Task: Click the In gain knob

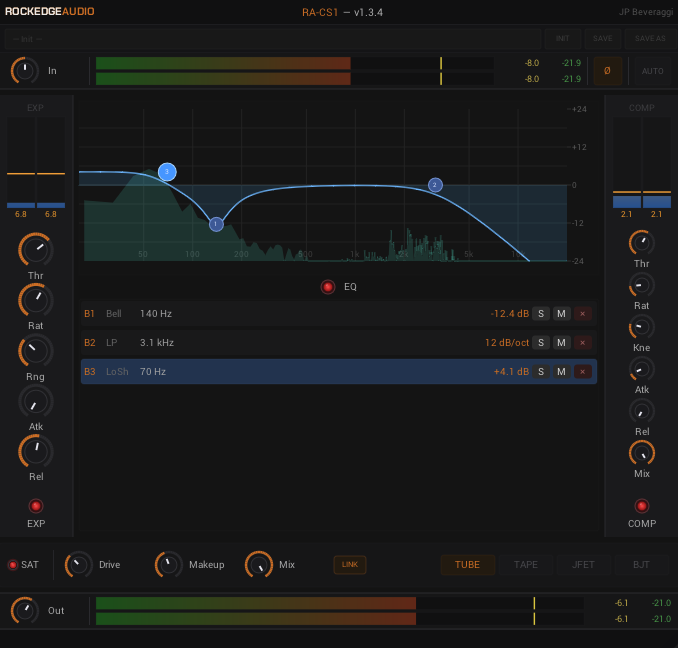Action: (x=25, y=70)
